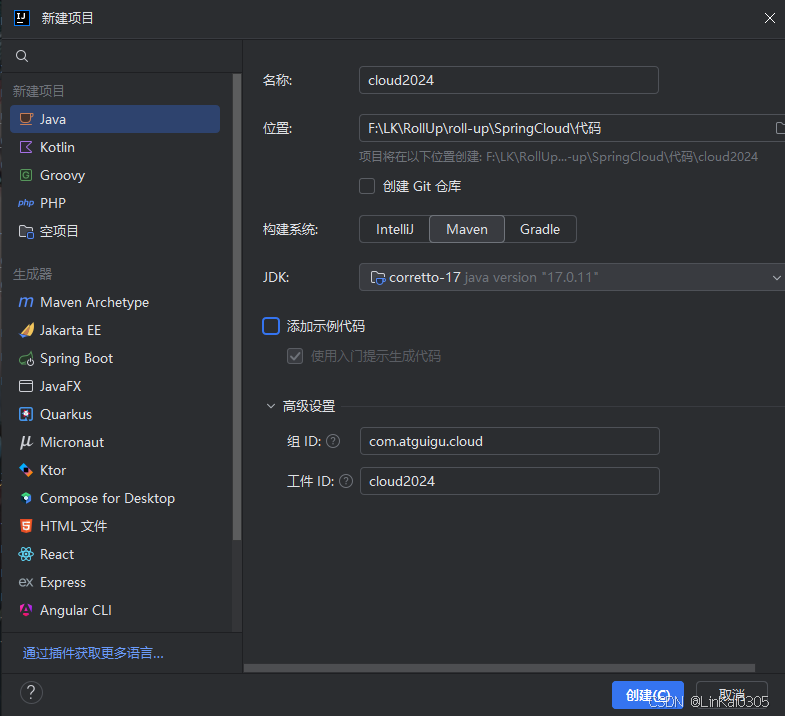Select the Java project icon
The height and width of the screenshot is (716, 785).
click(x=26, y=119)
